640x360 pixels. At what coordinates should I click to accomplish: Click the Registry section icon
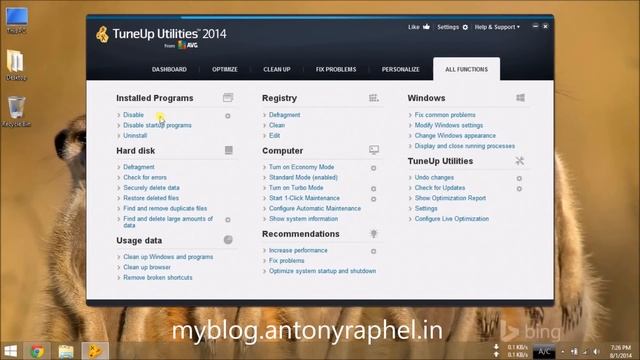coord(373,98)
